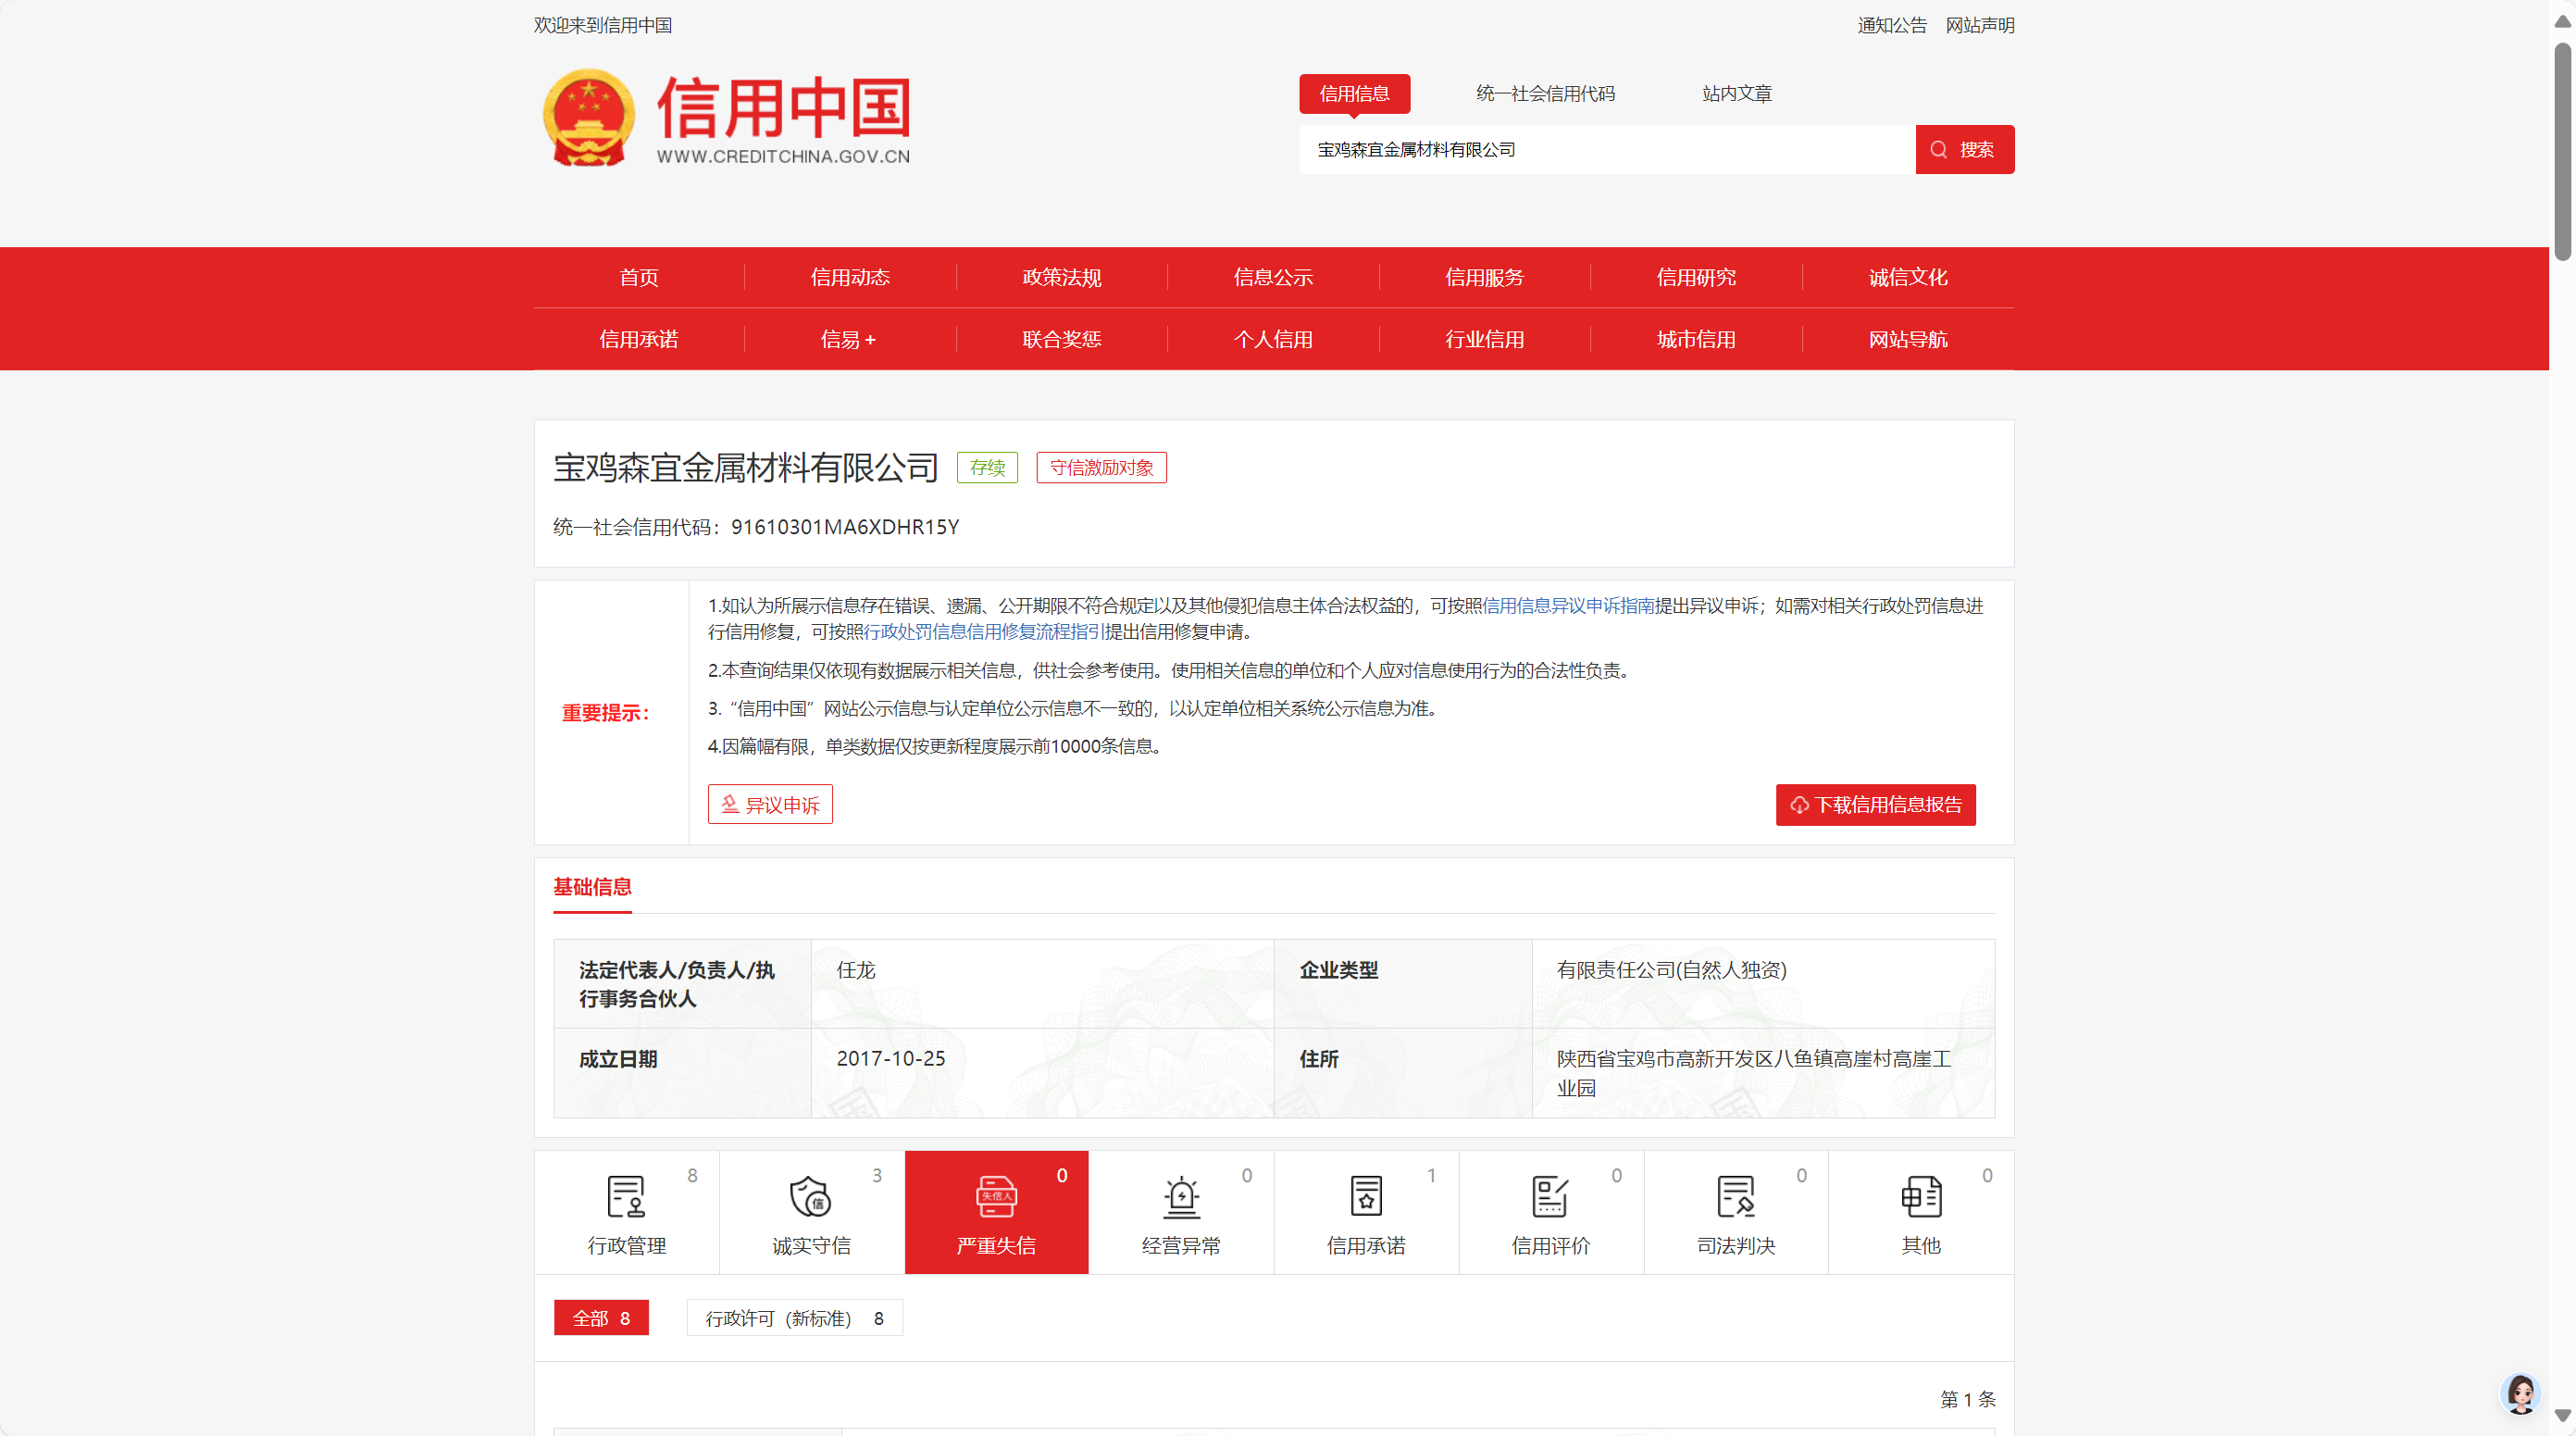Image resolution: width=2576 pixels, height=1436 pixels.
Task: Click 下载信用信息报告 button
Action: pyautogui.click(x=1876, y=805)
